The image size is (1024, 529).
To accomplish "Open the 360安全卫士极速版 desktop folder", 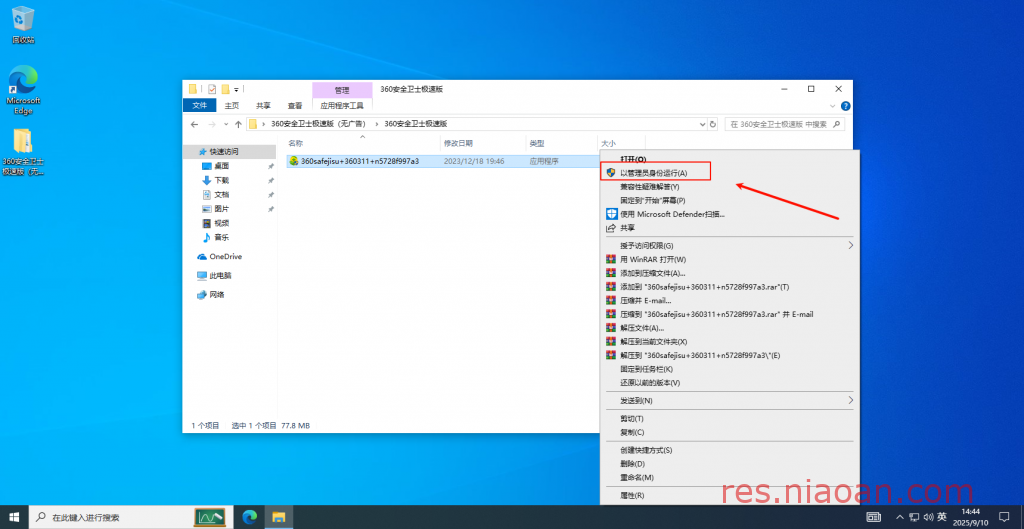I will pyautogui.click(x=23, y=152).
